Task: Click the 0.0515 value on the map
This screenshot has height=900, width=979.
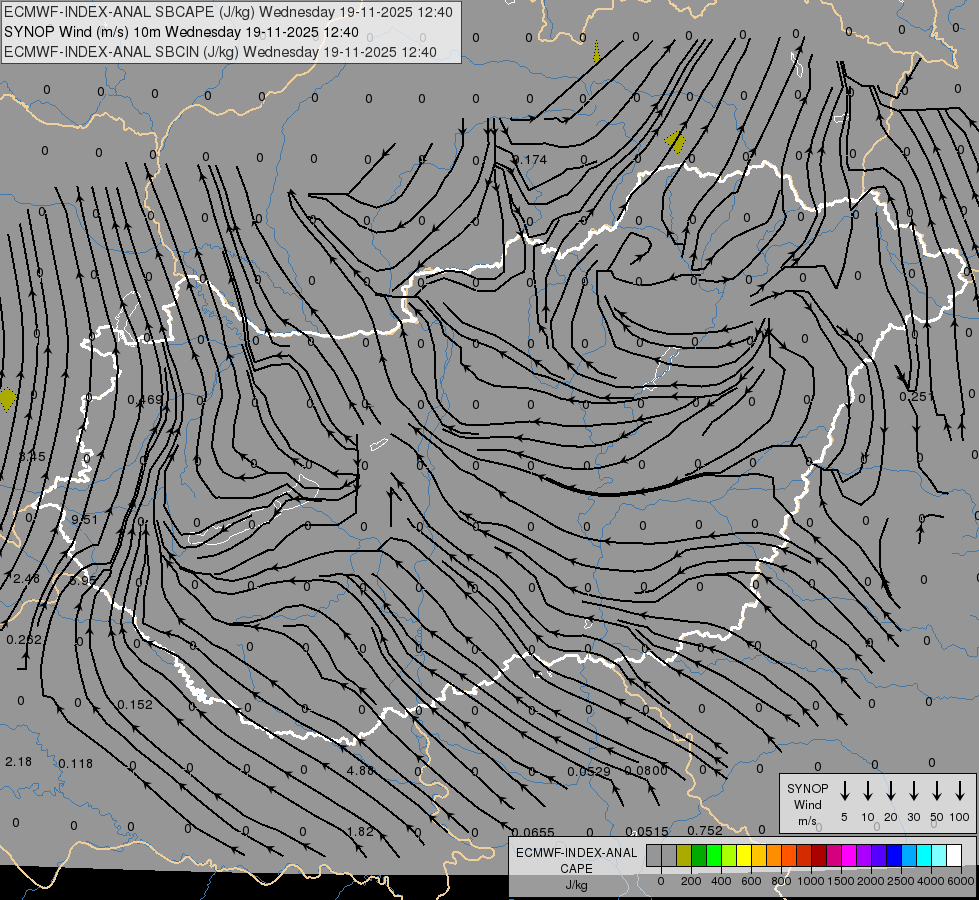Action: (x=647, y=831)
